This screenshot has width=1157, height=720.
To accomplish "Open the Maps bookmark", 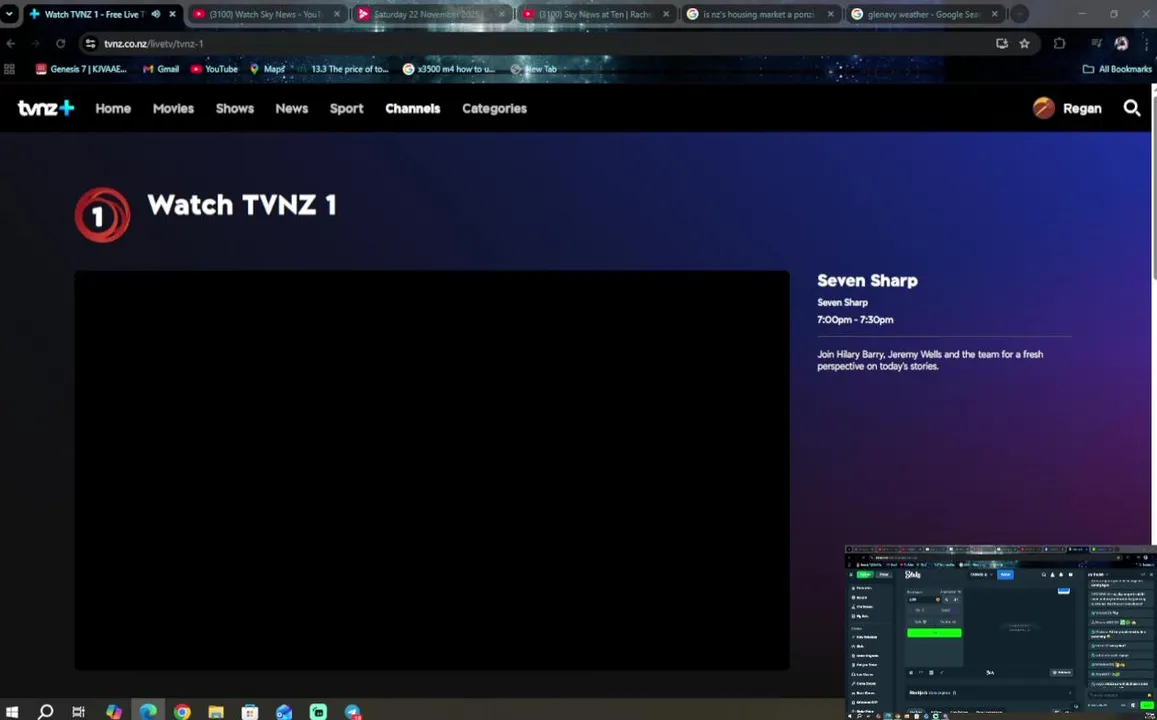I will pos(267,69).
